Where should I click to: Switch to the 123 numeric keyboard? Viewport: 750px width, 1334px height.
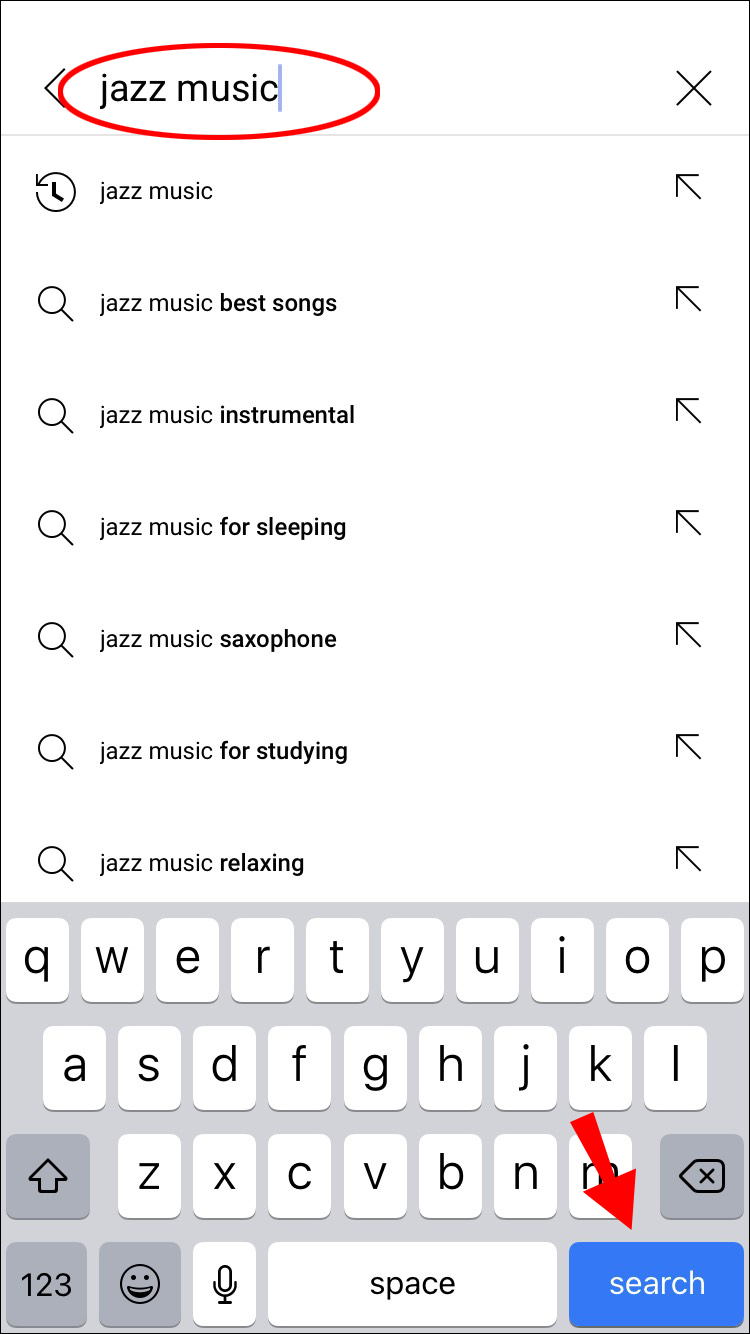coord(46,1284)
